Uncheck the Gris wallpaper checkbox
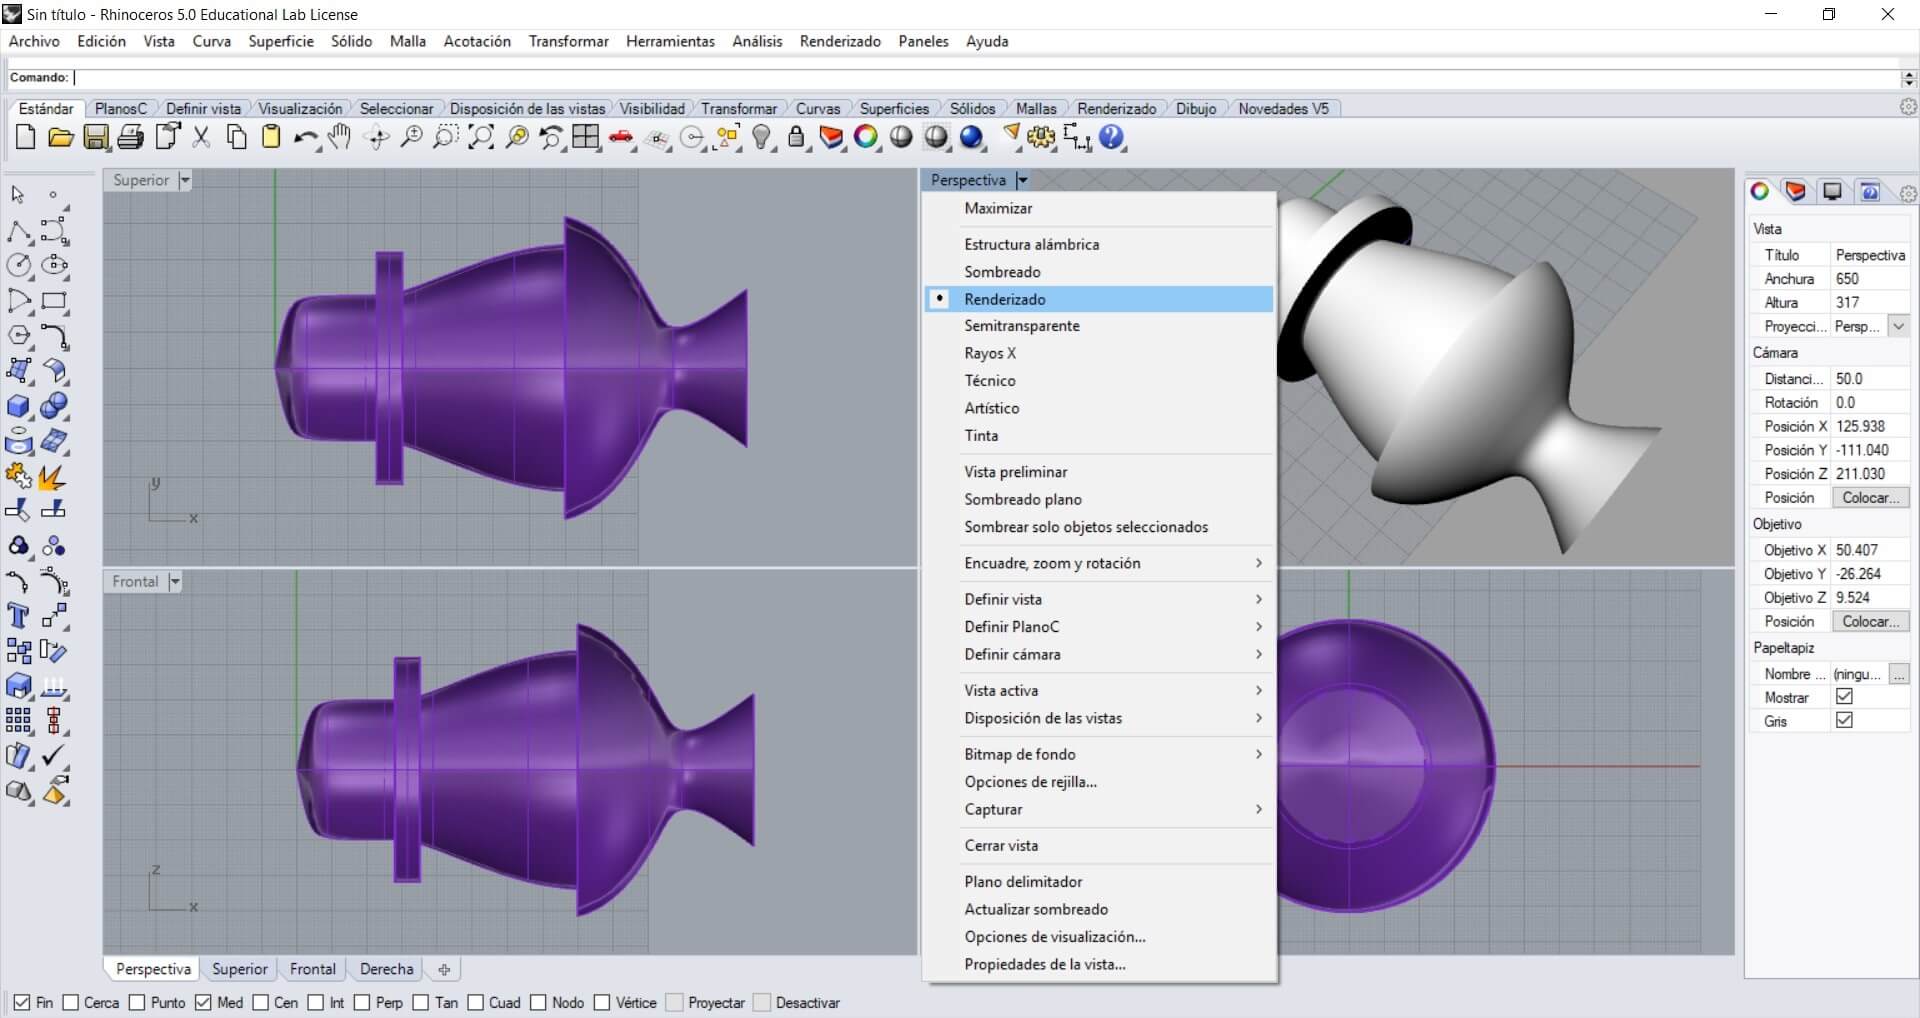Viewport: 1920px width, 1018px height. pos(1845,721)
